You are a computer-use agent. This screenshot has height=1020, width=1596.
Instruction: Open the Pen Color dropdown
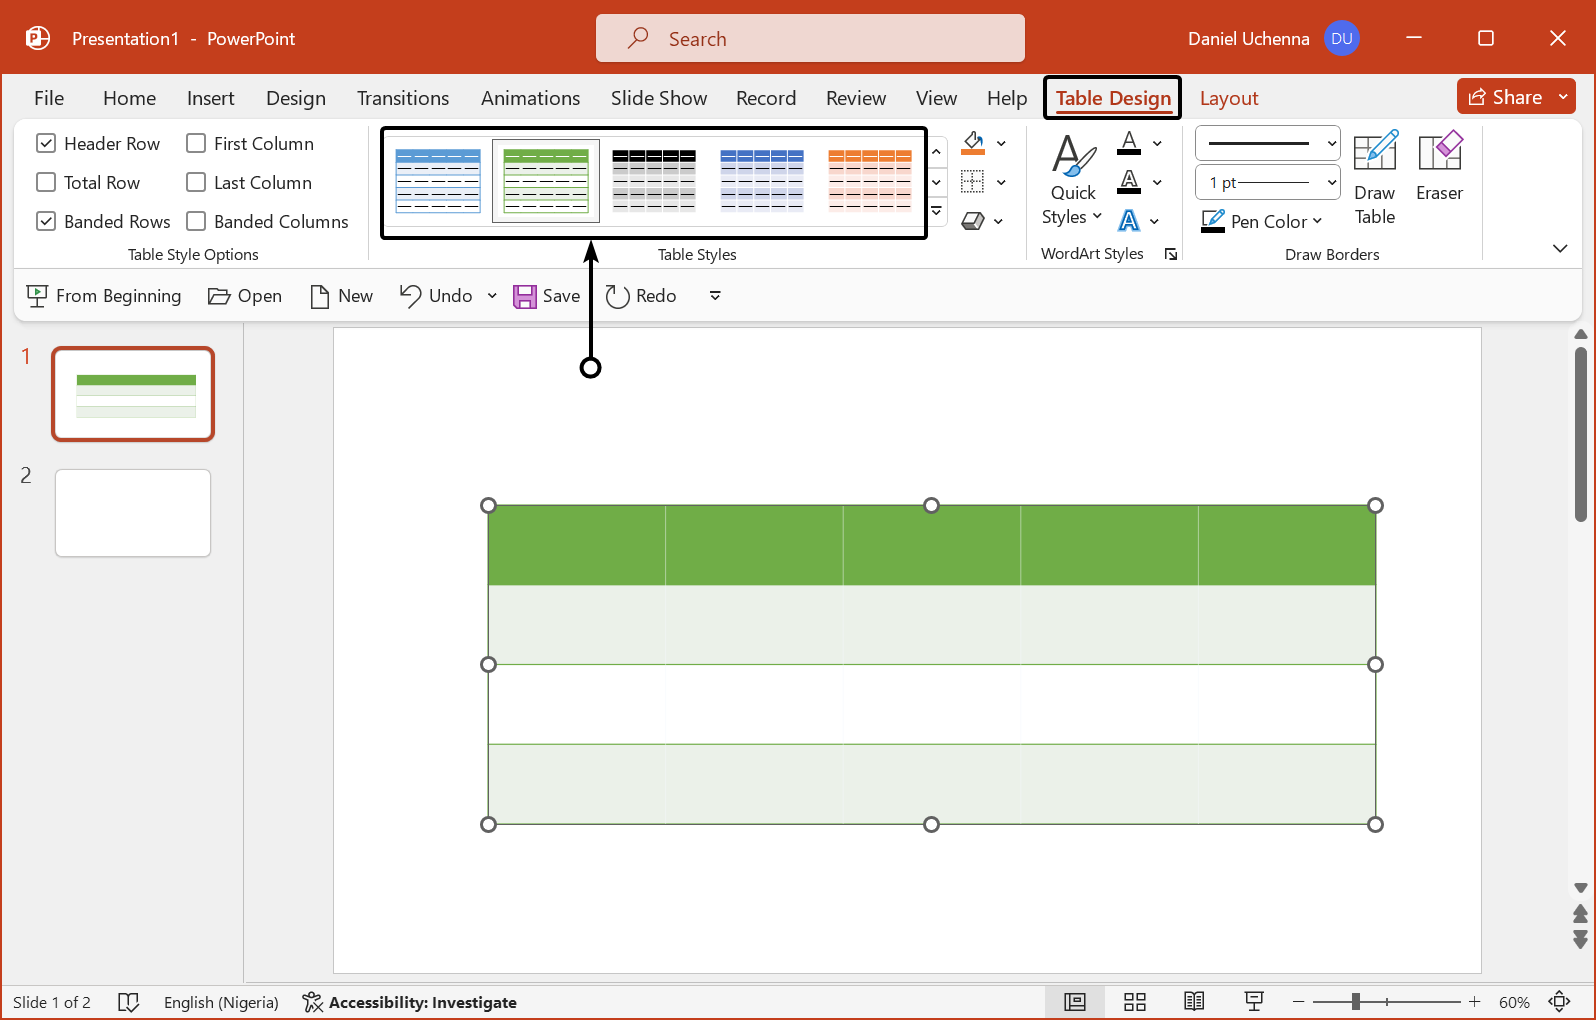1262,221
